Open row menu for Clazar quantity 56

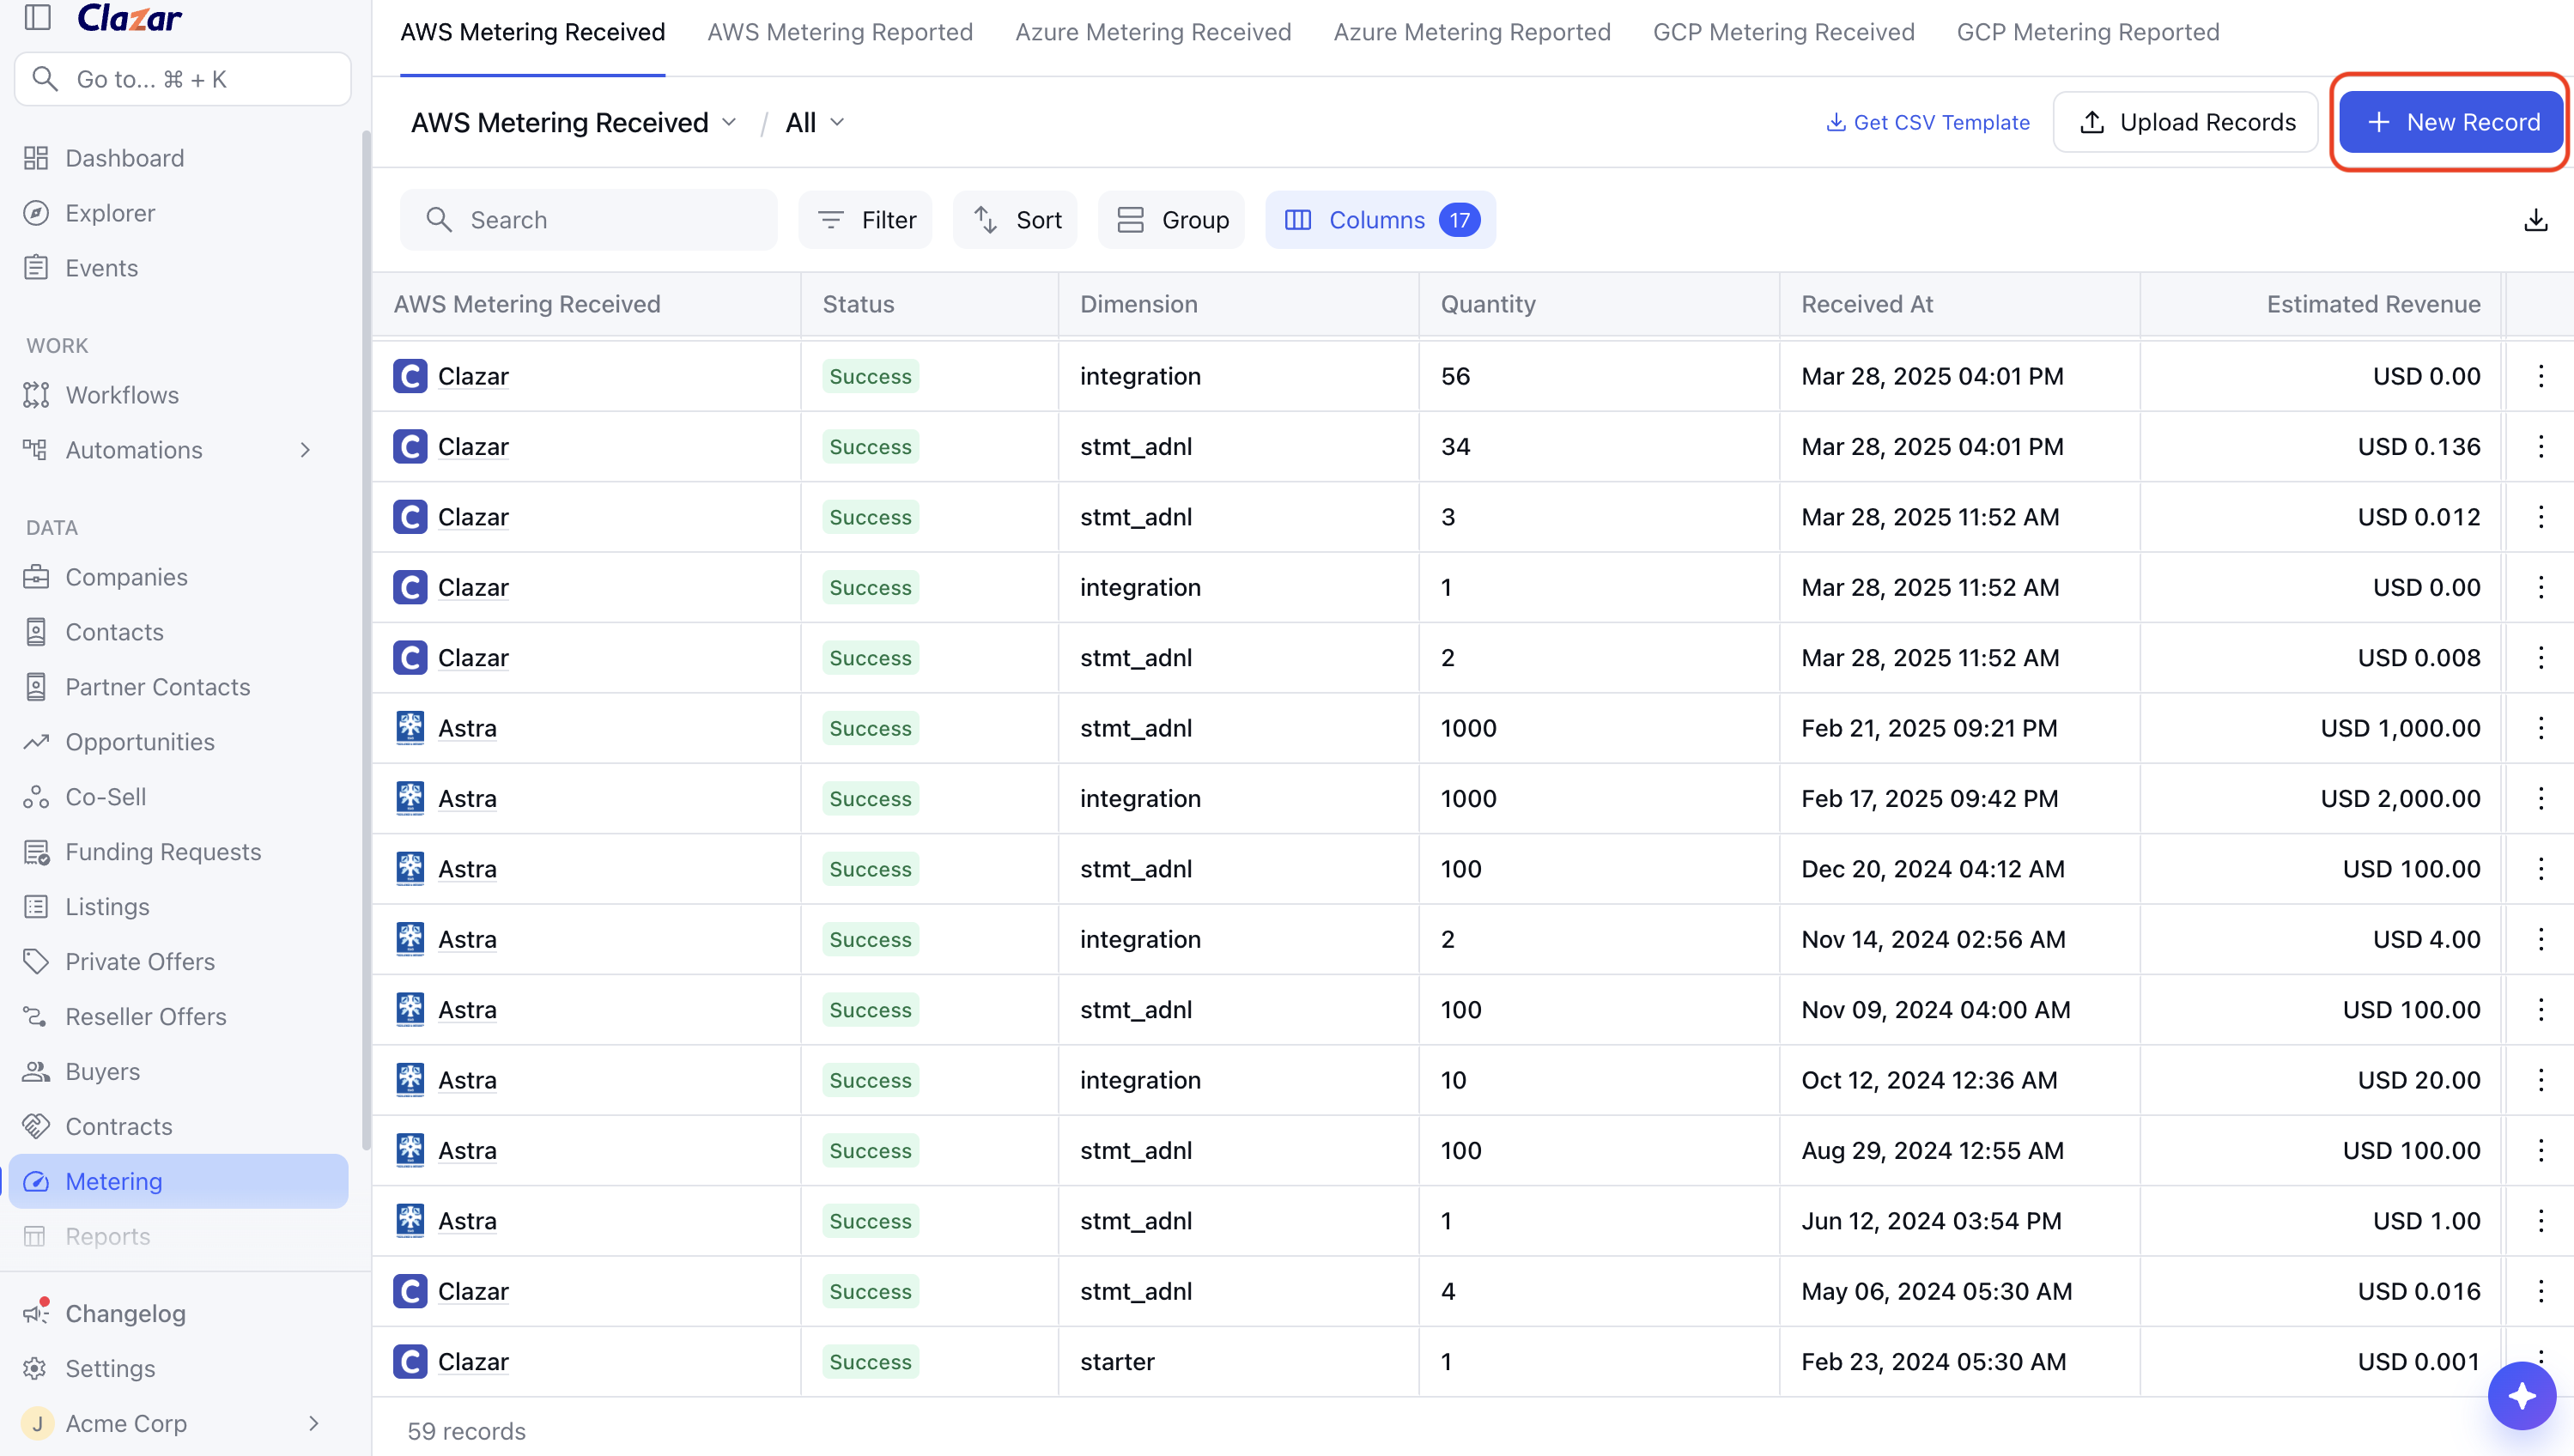click(x=2540, y=376)
